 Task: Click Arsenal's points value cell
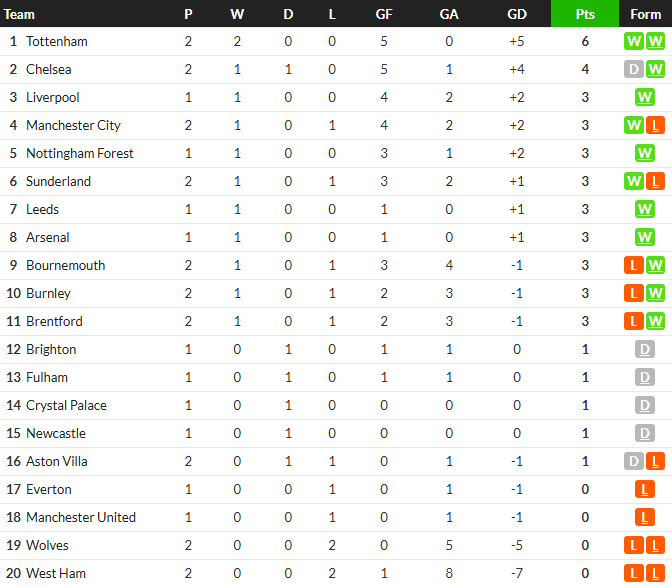[x=585, y=237]
